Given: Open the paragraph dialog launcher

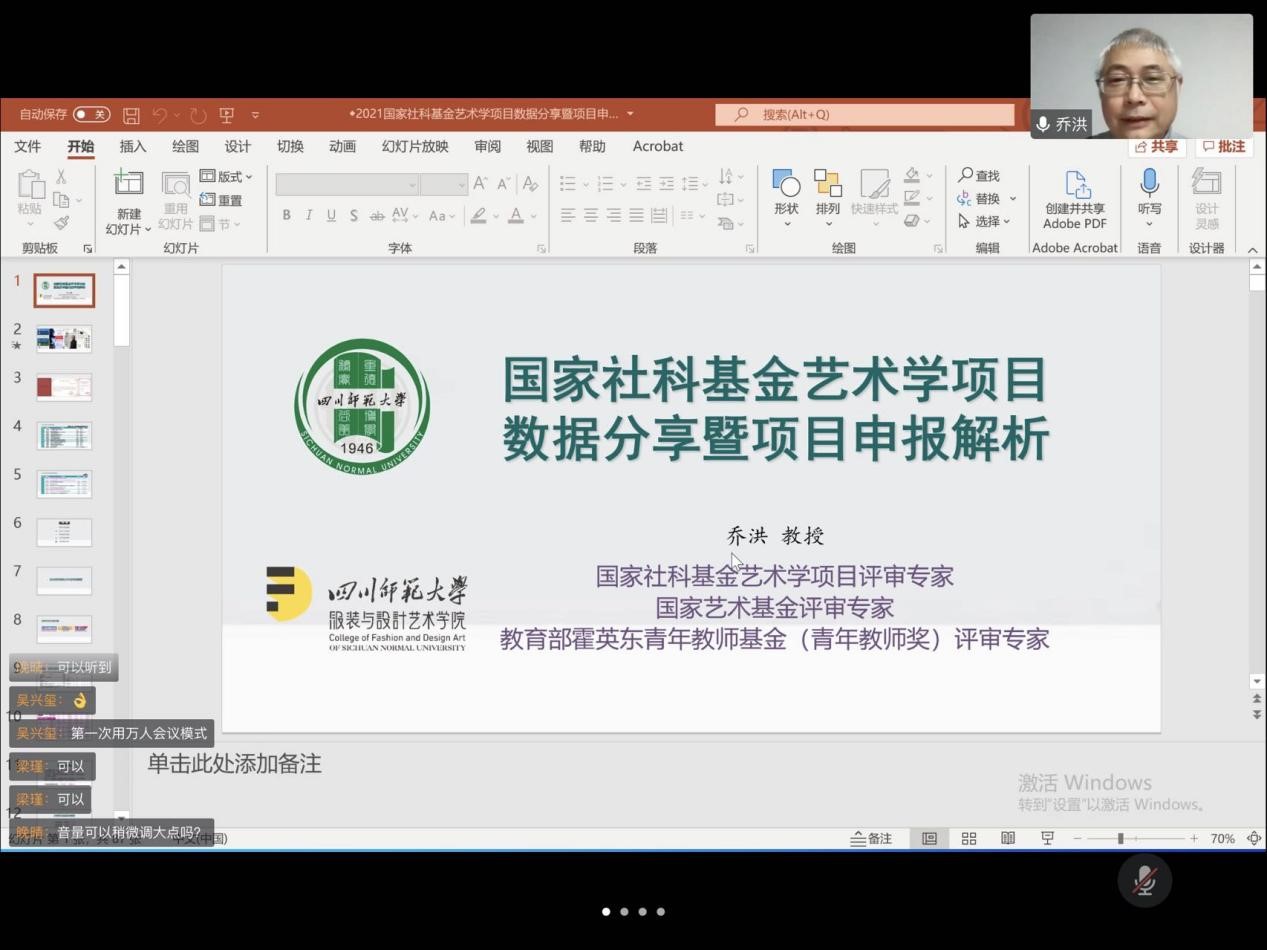Looking at the screenshot, I should [x=749, y=249].
